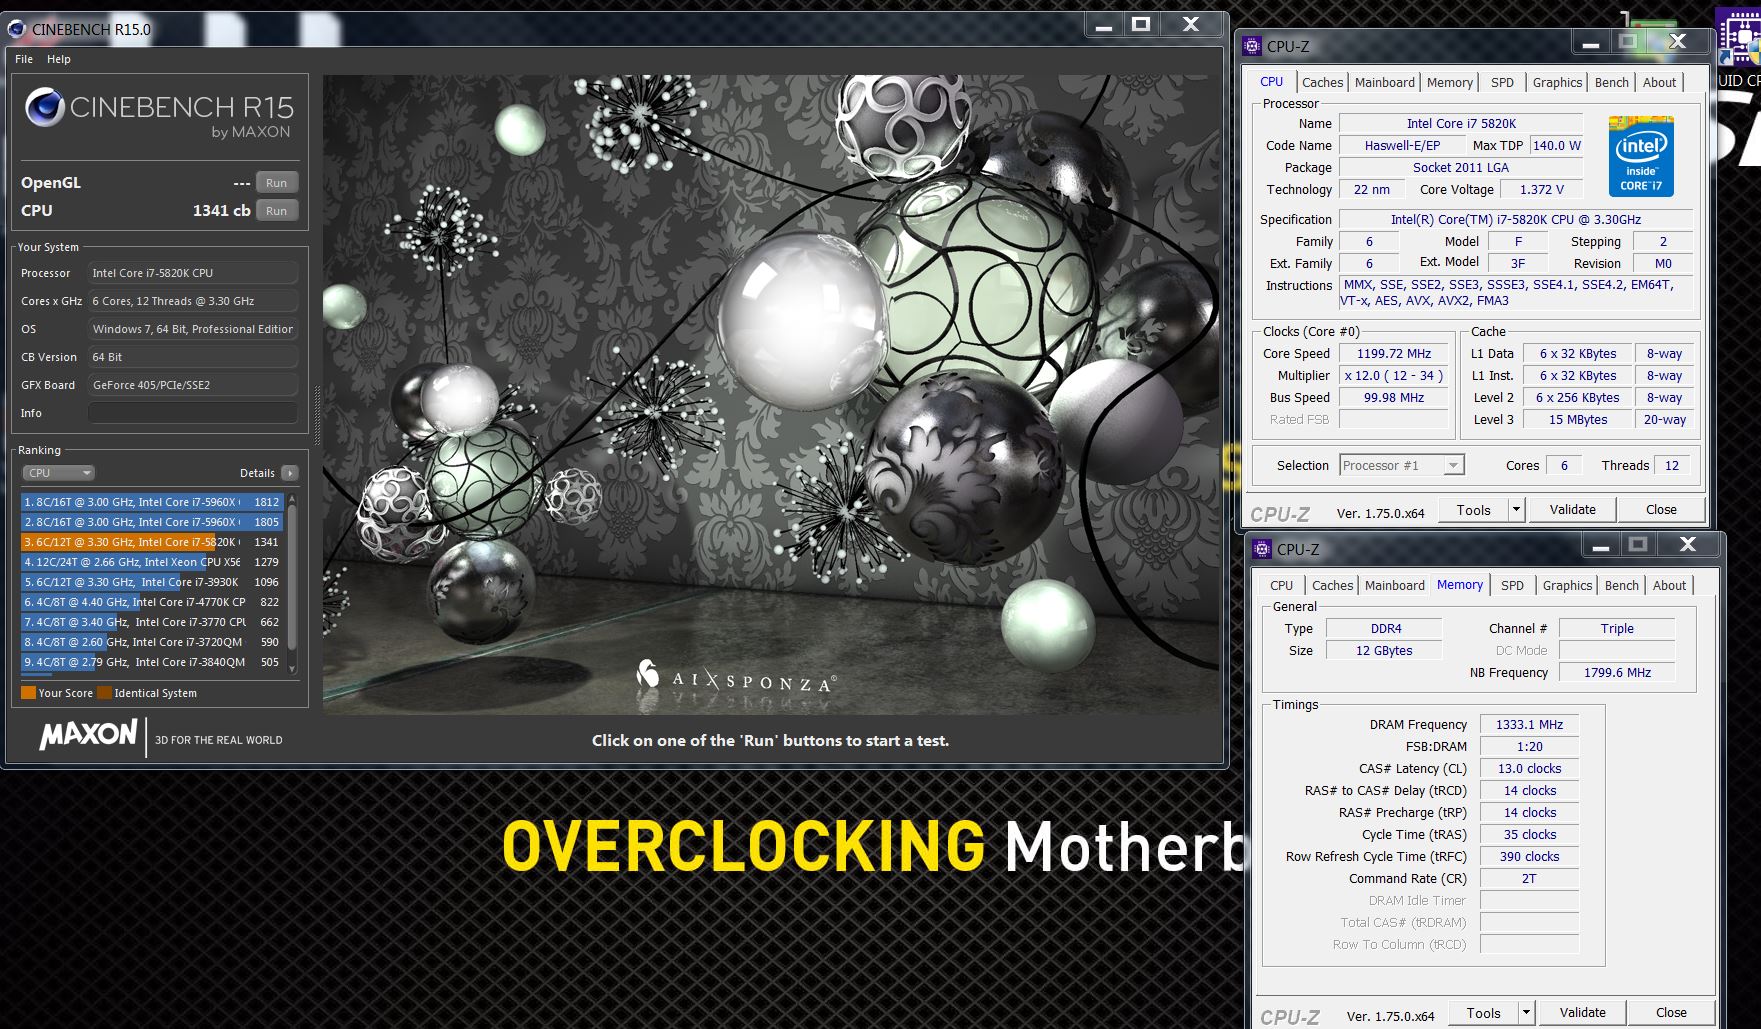Click Validate in lower CPU-Z window
Image resolution: width=1761 pixels, height=1029 pixels.
pos(1583,1013)
